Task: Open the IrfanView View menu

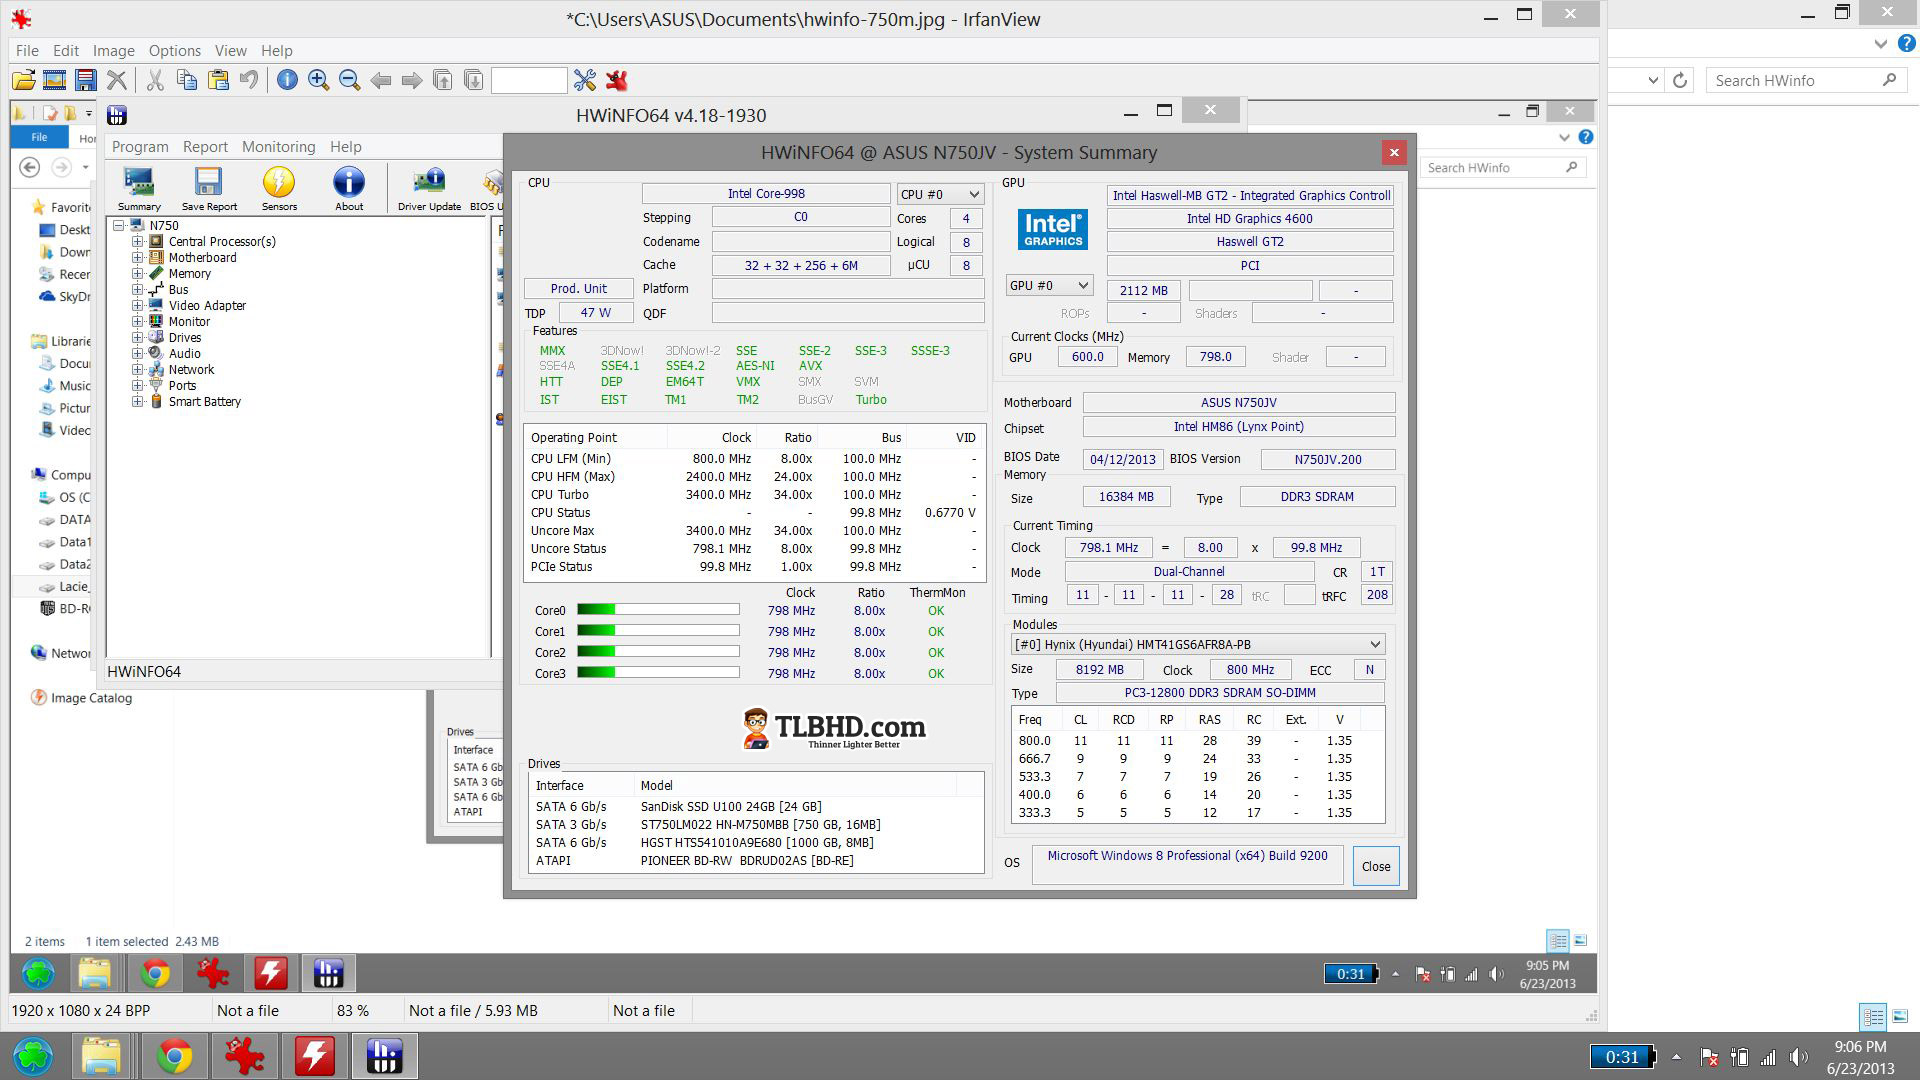Action: tap(230, 51)
